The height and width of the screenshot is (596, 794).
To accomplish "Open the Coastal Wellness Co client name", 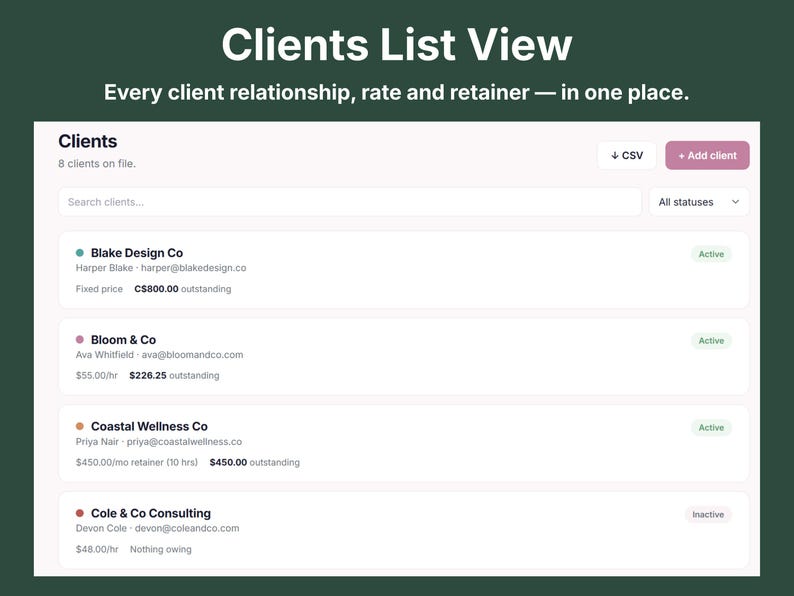I will click(149, 426).
